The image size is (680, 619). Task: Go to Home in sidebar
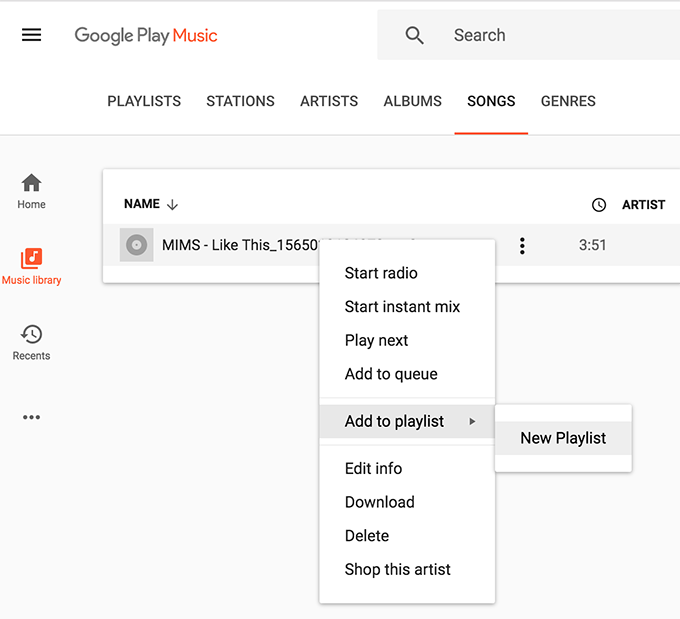(31, 191)
